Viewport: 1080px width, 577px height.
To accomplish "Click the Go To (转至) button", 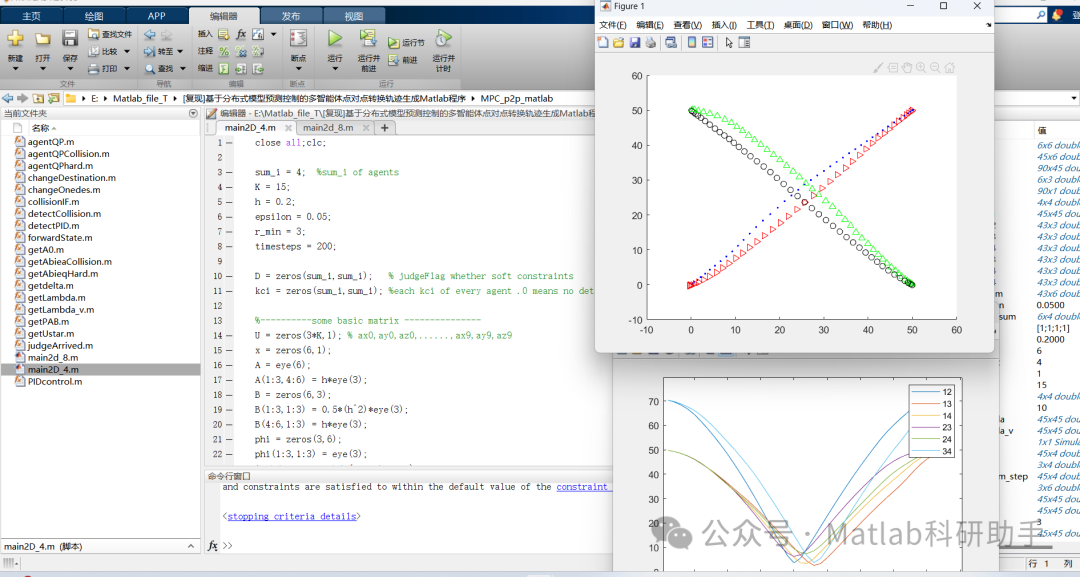I will (x=158, y=51).
